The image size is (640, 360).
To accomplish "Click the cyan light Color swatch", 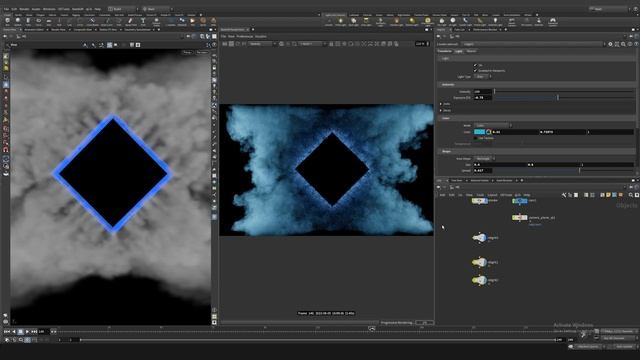I will [x=479, y=132].
